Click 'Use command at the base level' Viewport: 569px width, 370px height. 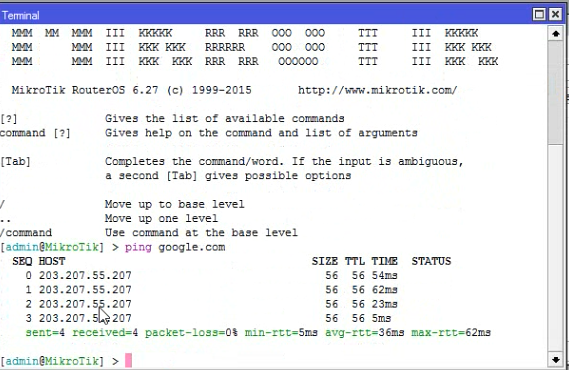[x=201, y=233]
